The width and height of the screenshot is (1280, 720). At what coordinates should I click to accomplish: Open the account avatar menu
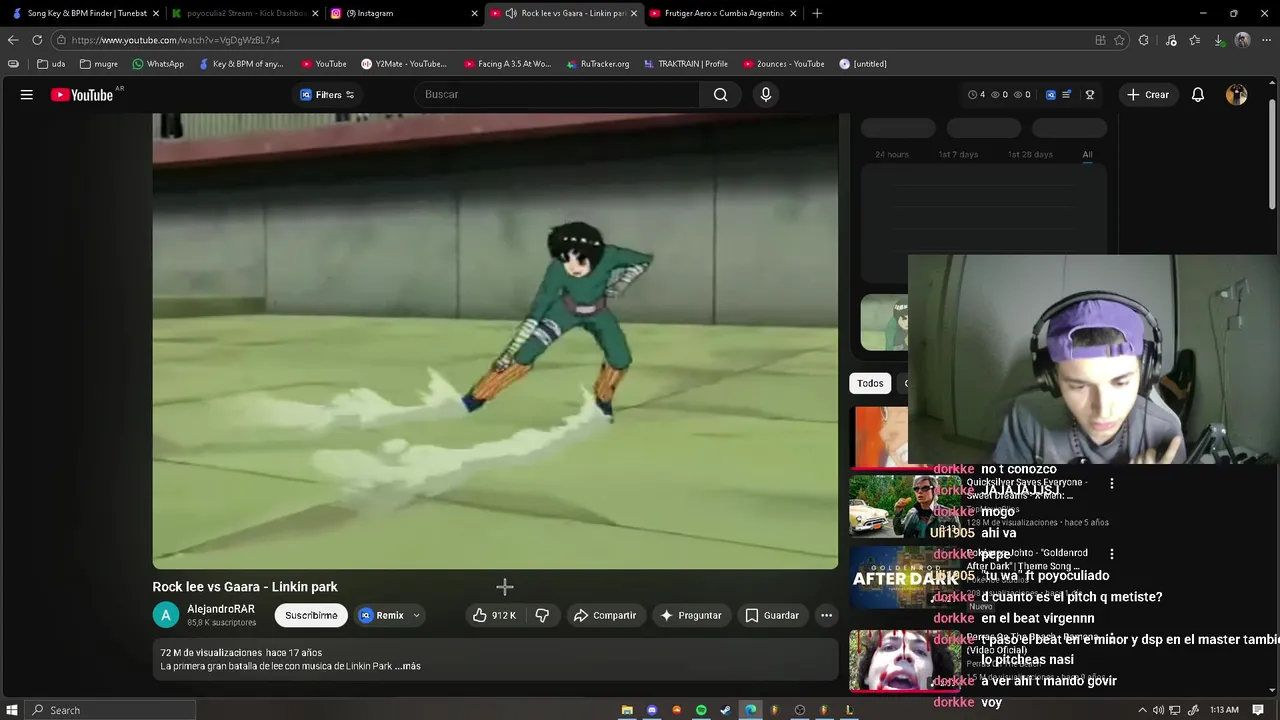click(1237, 95)
